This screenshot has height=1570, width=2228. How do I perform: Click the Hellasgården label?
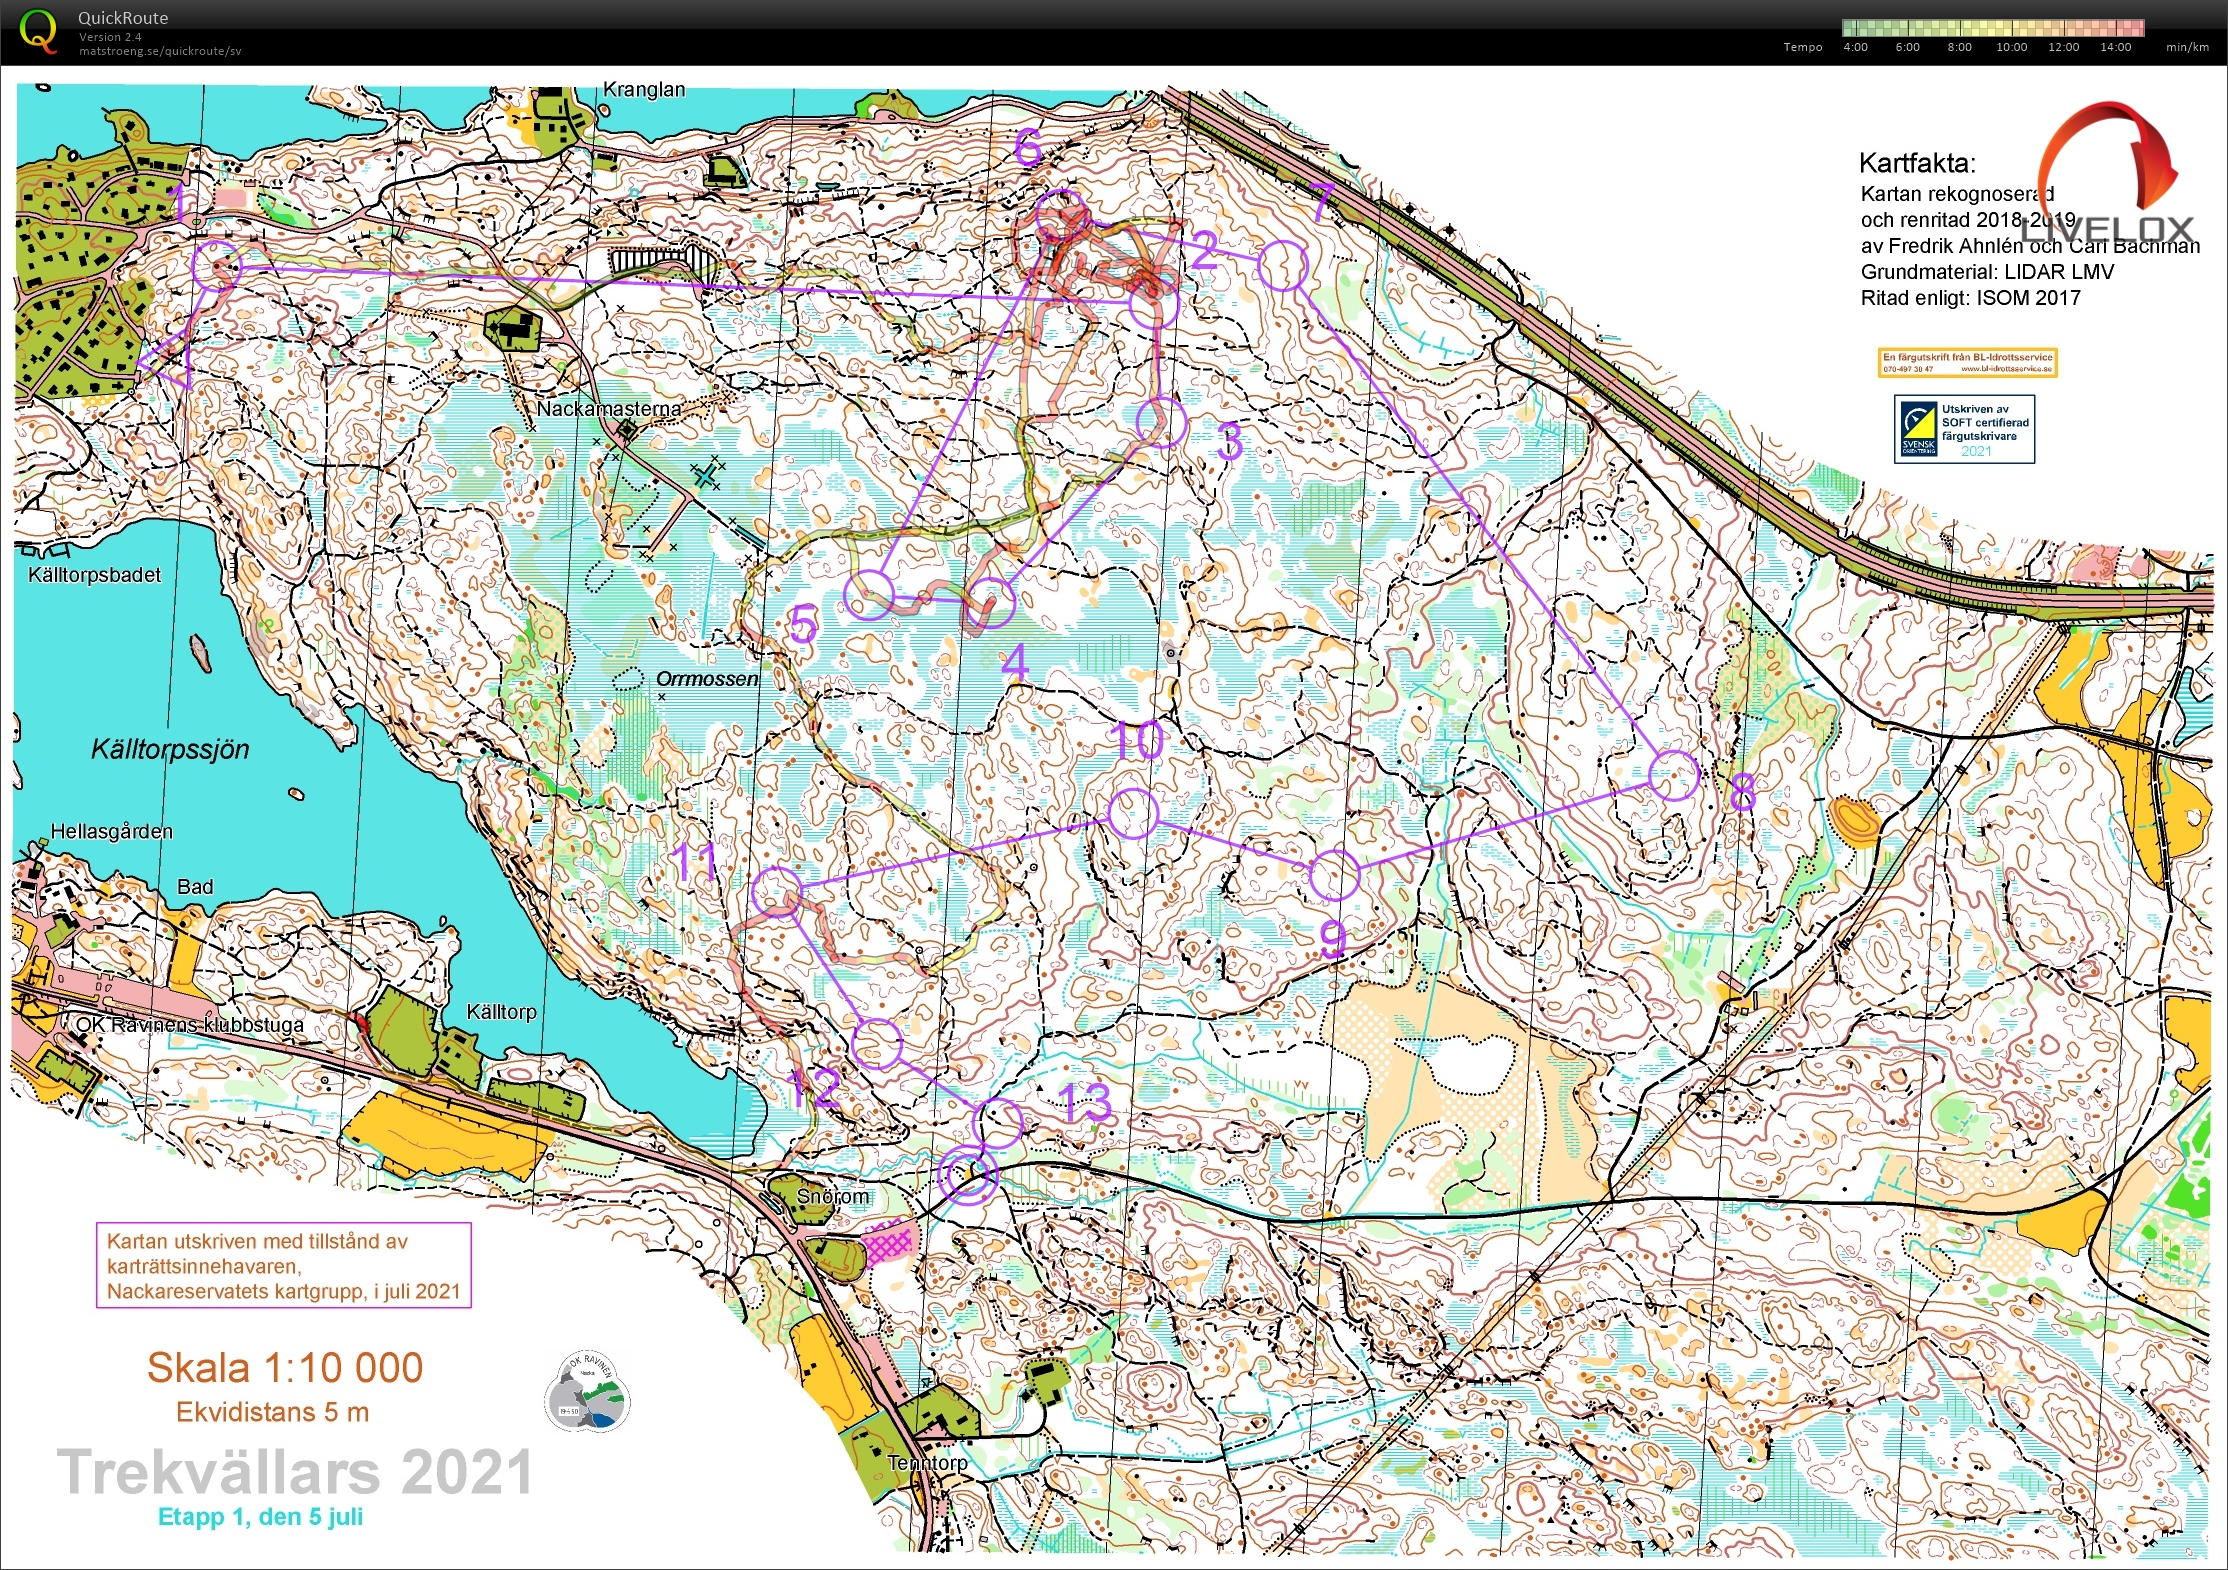pos(112,831)
